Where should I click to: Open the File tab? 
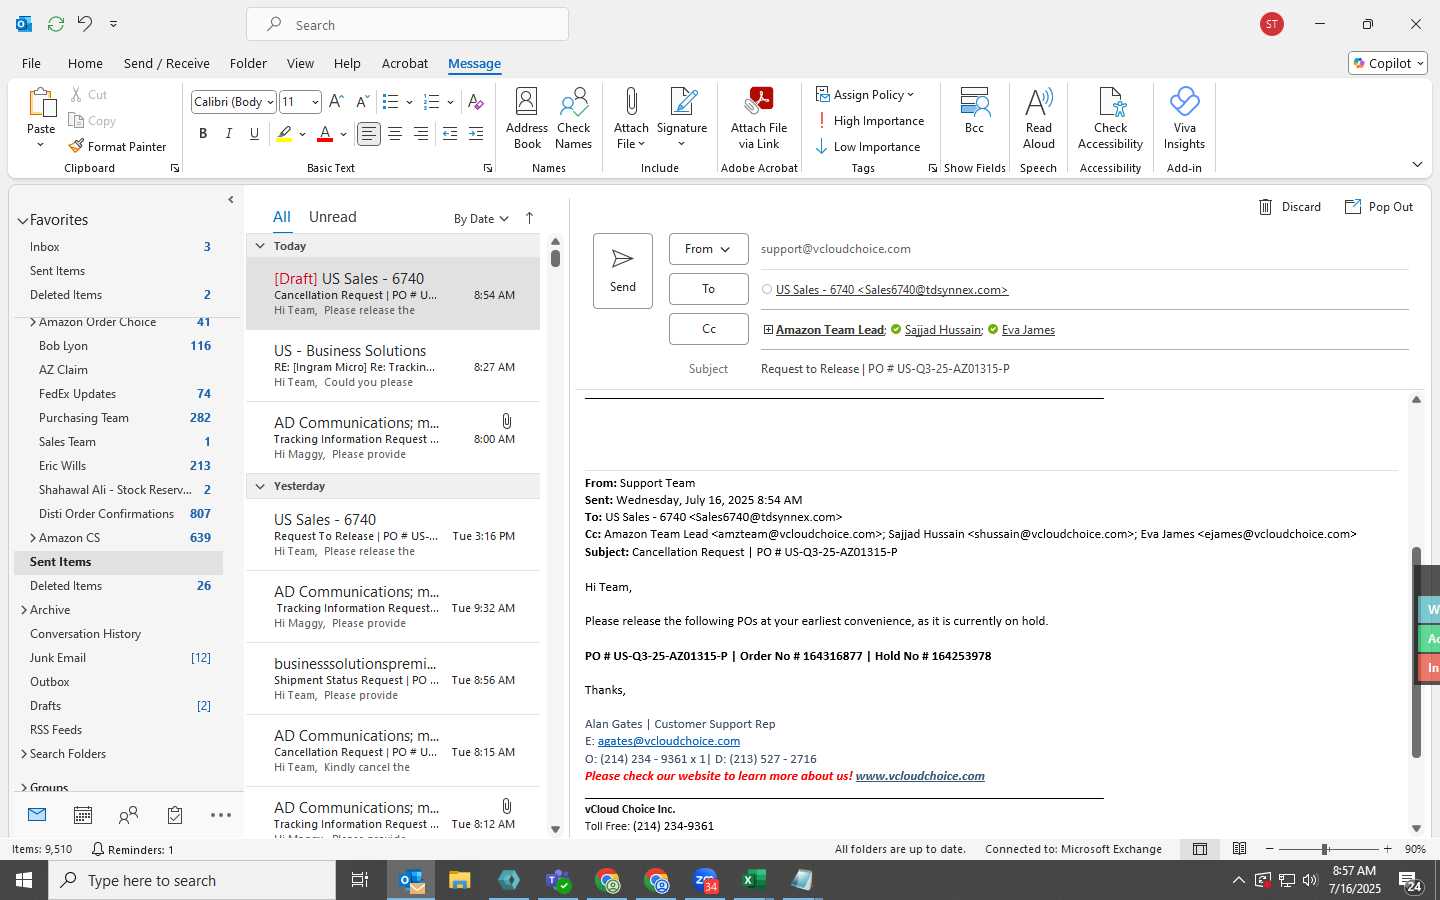(31, 63)
